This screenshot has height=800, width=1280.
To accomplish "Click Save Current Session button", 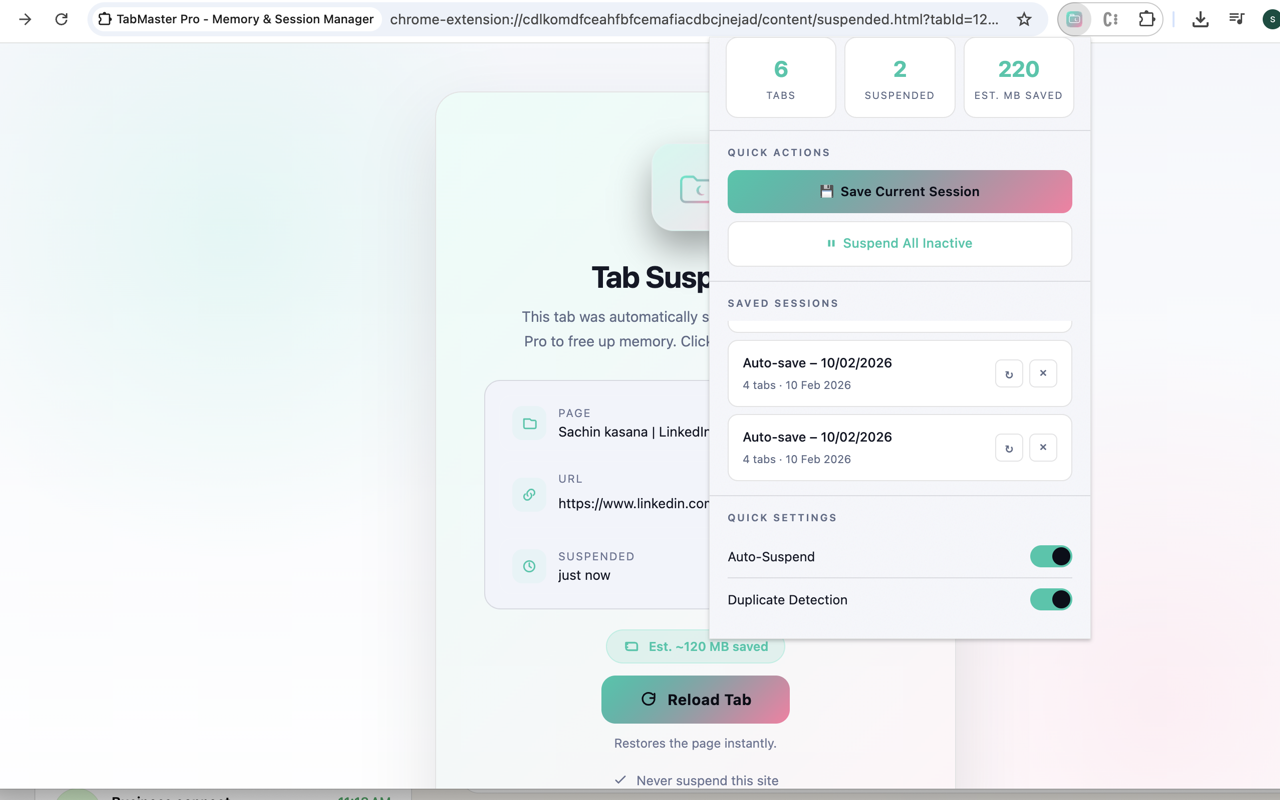I will click(899, 192).
